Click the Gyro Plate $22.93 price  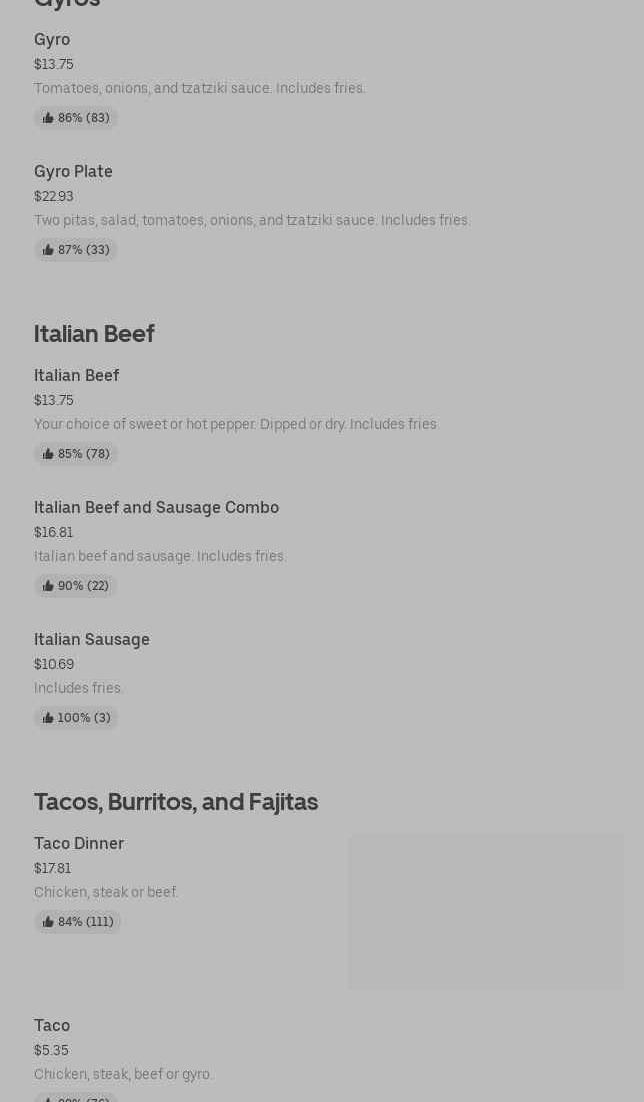coord(54,196)
